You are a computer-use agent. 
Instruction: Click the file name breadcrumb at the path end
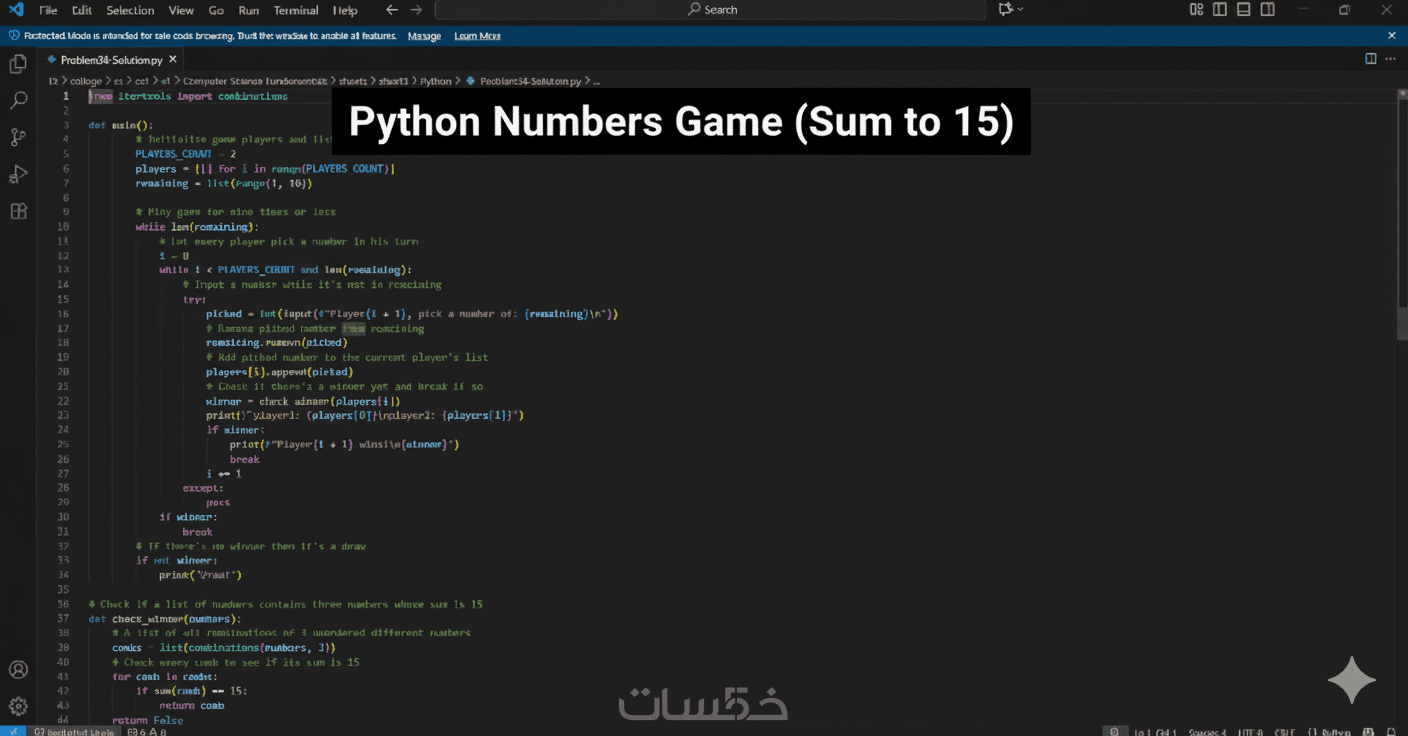[530, 81]
